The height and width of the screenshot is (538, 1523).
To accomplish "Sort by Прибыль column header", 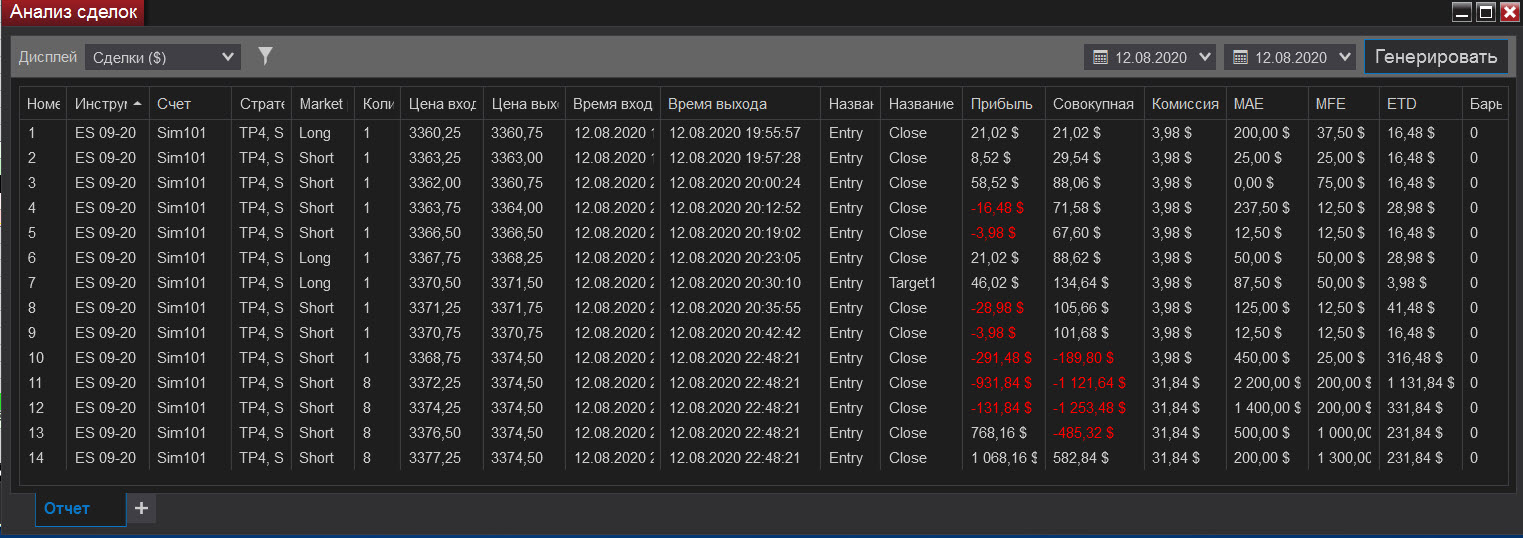I will coord(1004,104).
